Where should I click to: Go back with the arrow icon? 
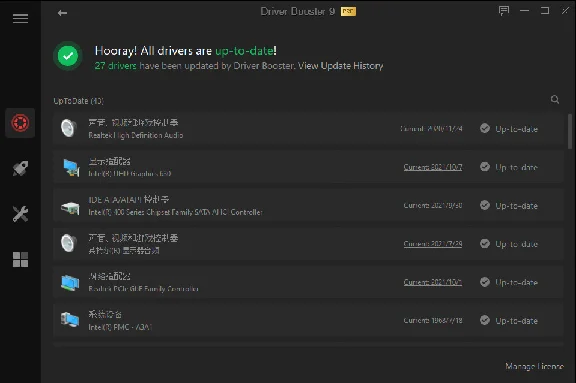pos(62,13)
